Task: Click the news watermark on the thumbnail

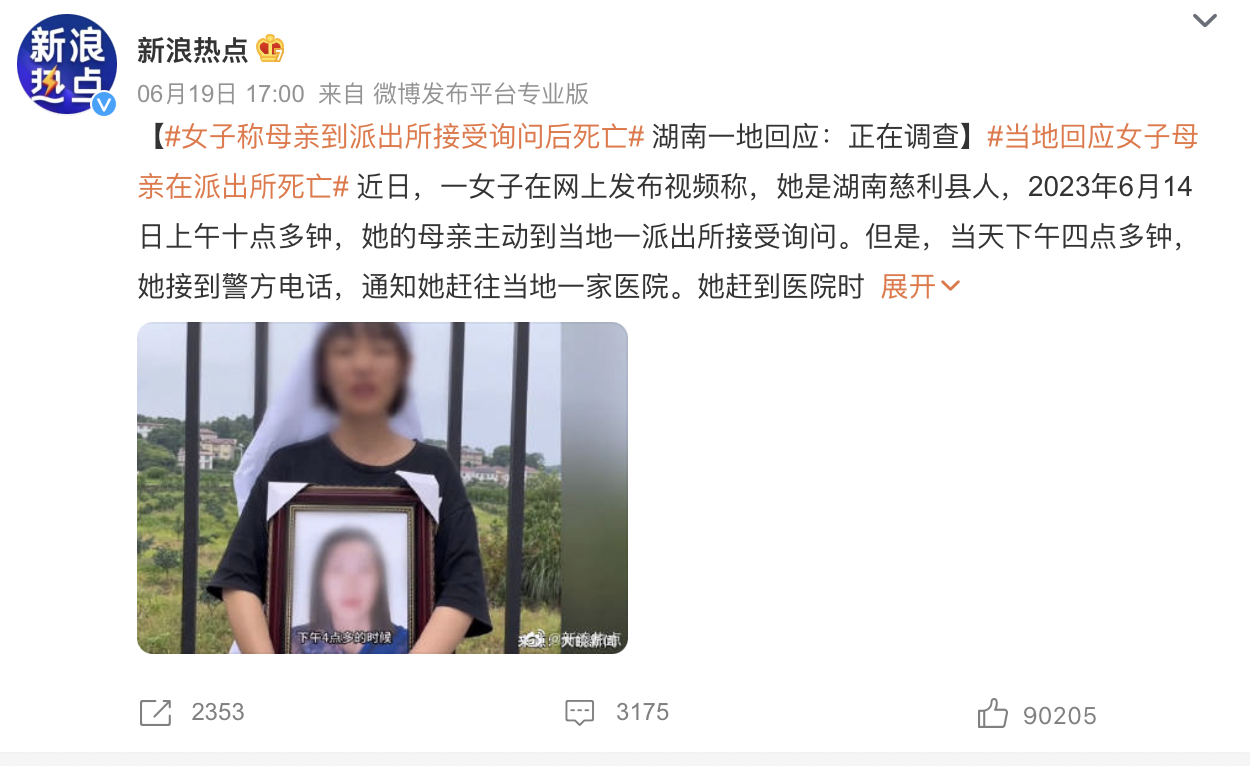Action: [x=569, y=639]
